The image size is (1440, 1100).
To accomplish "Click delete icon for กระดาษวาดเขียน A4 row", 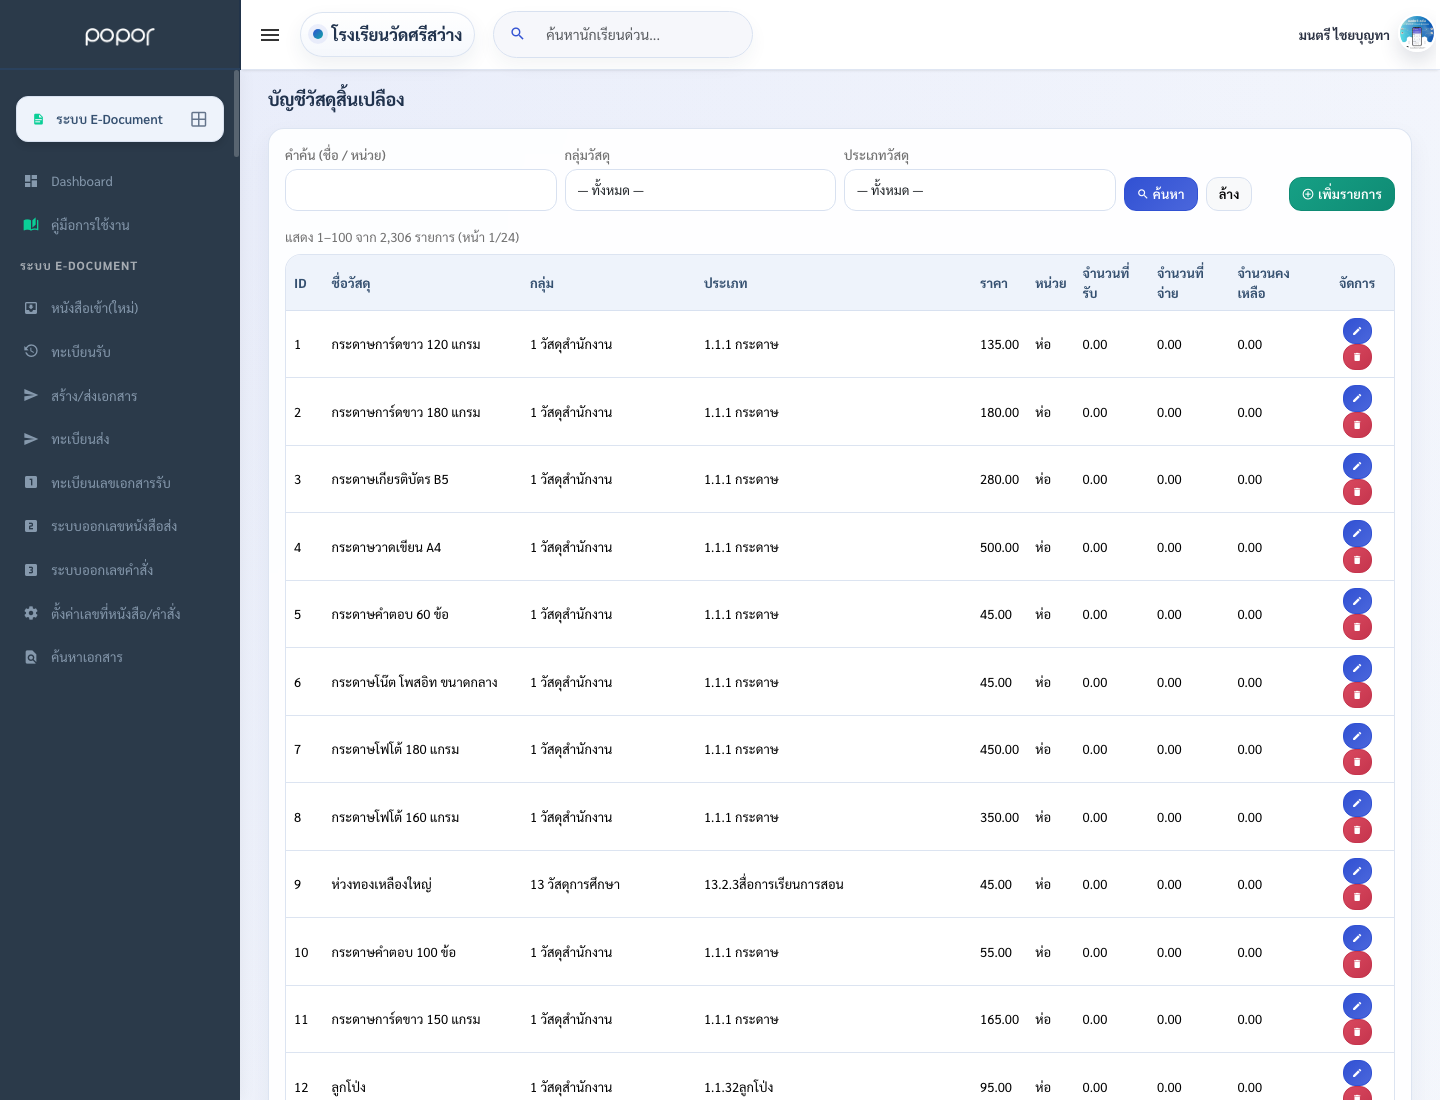I will [1357, 560].
